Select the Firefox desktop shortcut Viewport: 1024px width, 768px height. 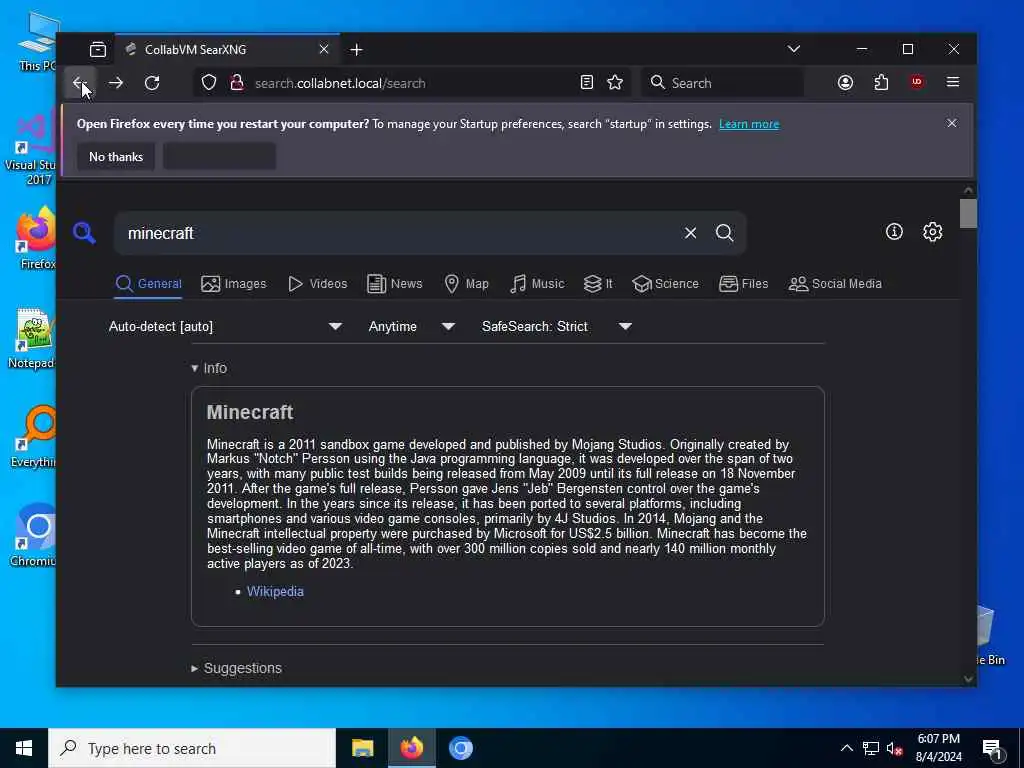(x=36, y=238)
